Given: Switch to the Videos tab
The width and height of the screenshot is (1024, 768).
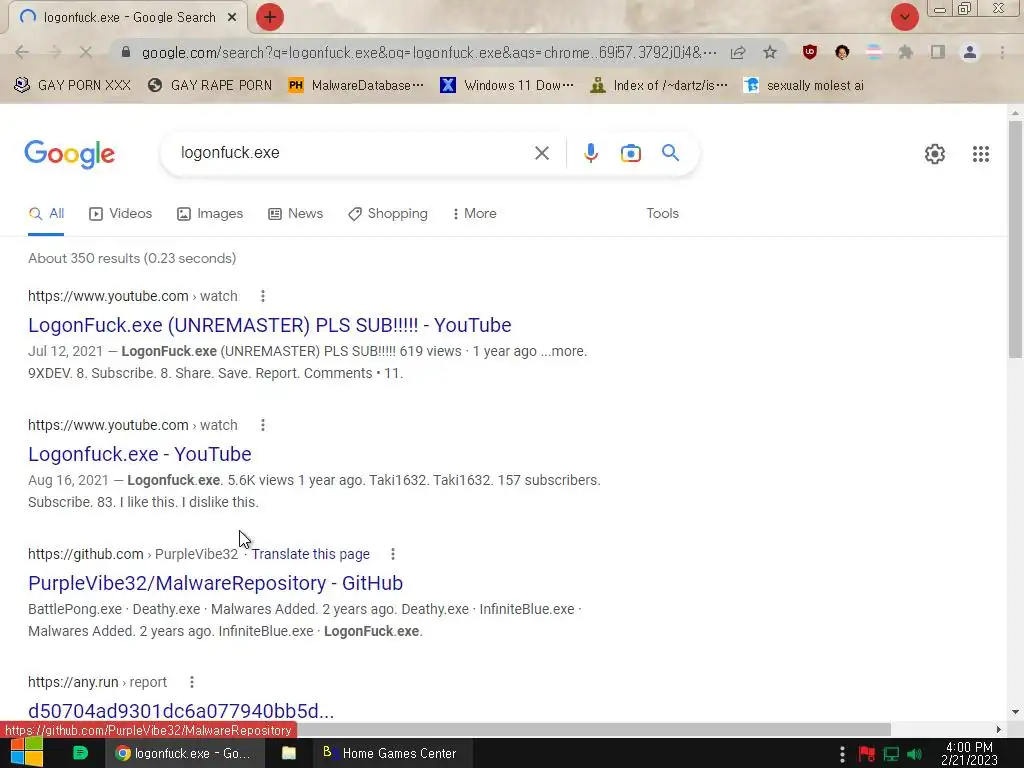Looking at the screenshot, I should tap(120, 214).
